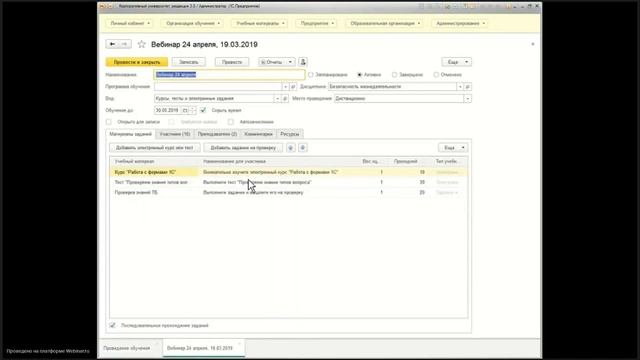Image resolution: width=640 pixels, height=360 pixels.
Task: Click Наименование для участника column header
Action: (279, 162)
